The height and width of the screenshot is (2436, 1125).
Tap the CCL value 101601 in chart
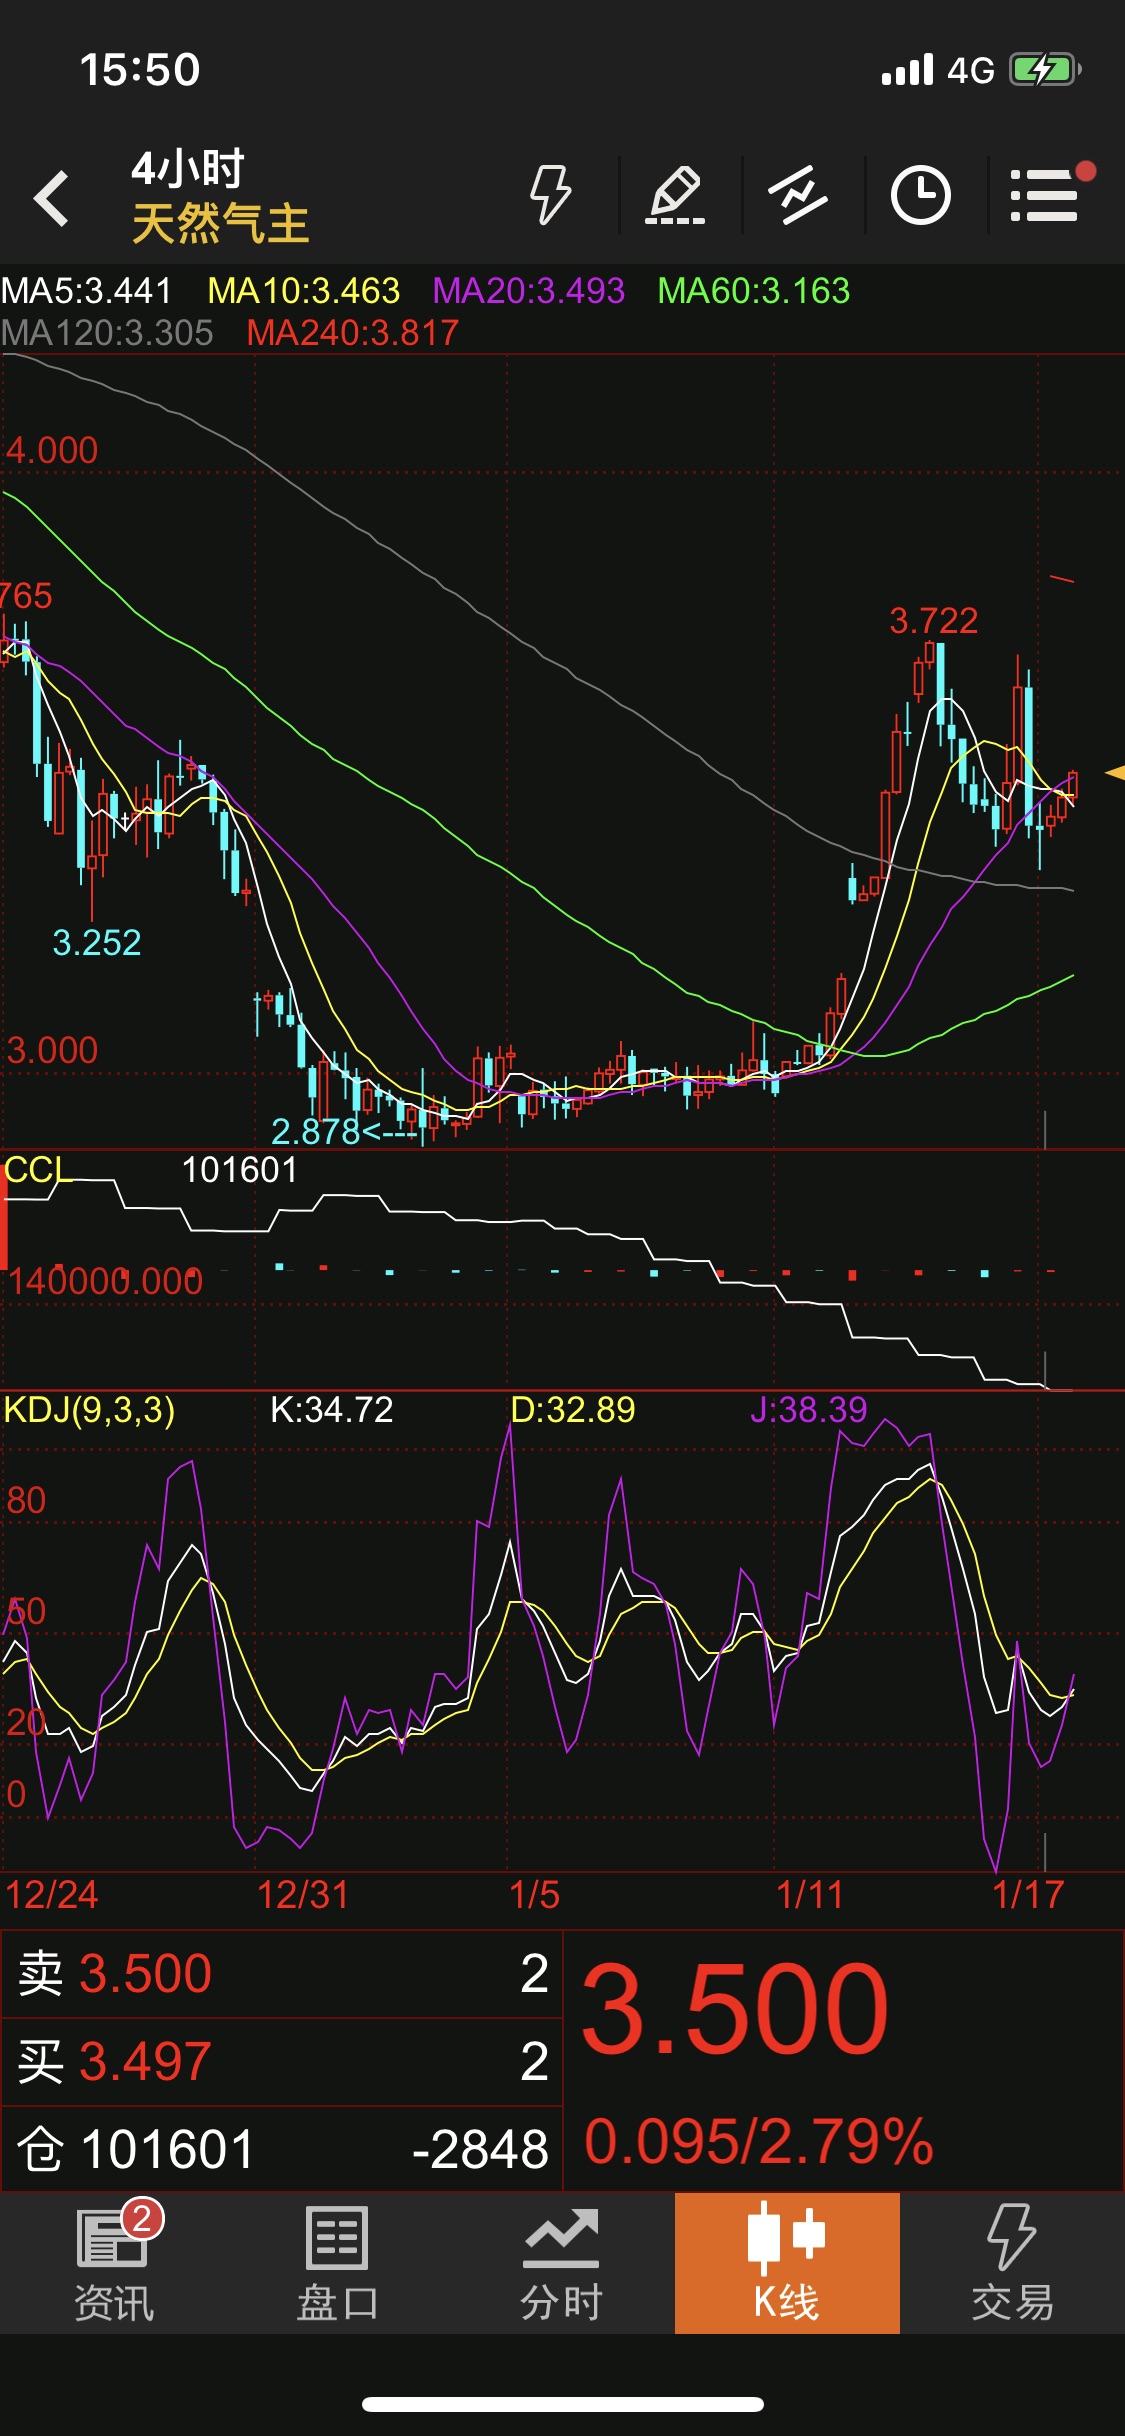pos(240,1170)
